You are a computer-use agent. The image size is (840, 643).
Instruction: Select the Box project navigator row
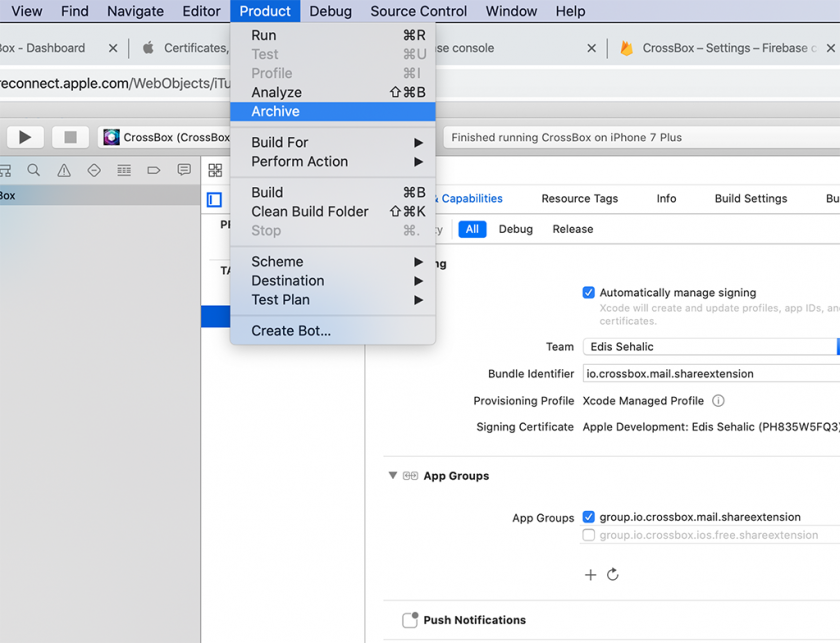point(100,196)
